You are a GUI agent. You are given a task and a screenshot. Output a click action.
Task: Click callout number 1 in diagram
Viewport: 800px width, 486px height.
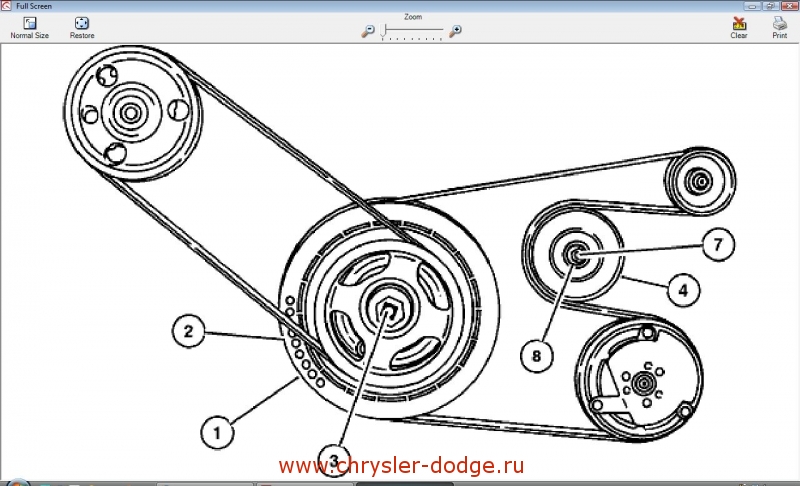pyautogui.click(x=217, y=433)
